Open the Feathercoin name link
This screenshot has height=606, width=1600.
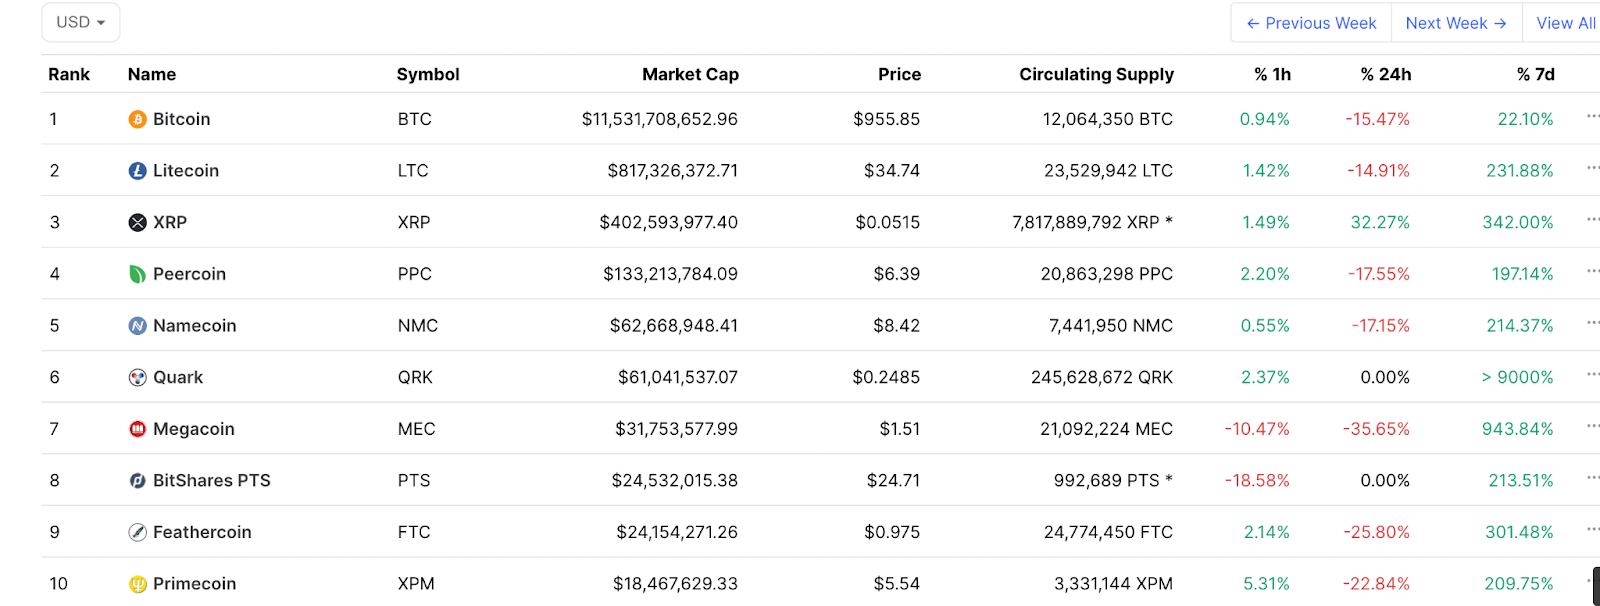click(x=202, y=533)
